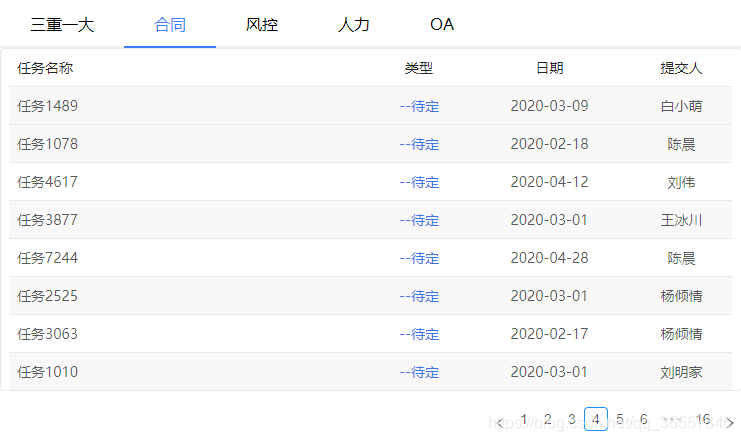Open 待定 link for 任务2525
The image size is (741, 441).
420,296
